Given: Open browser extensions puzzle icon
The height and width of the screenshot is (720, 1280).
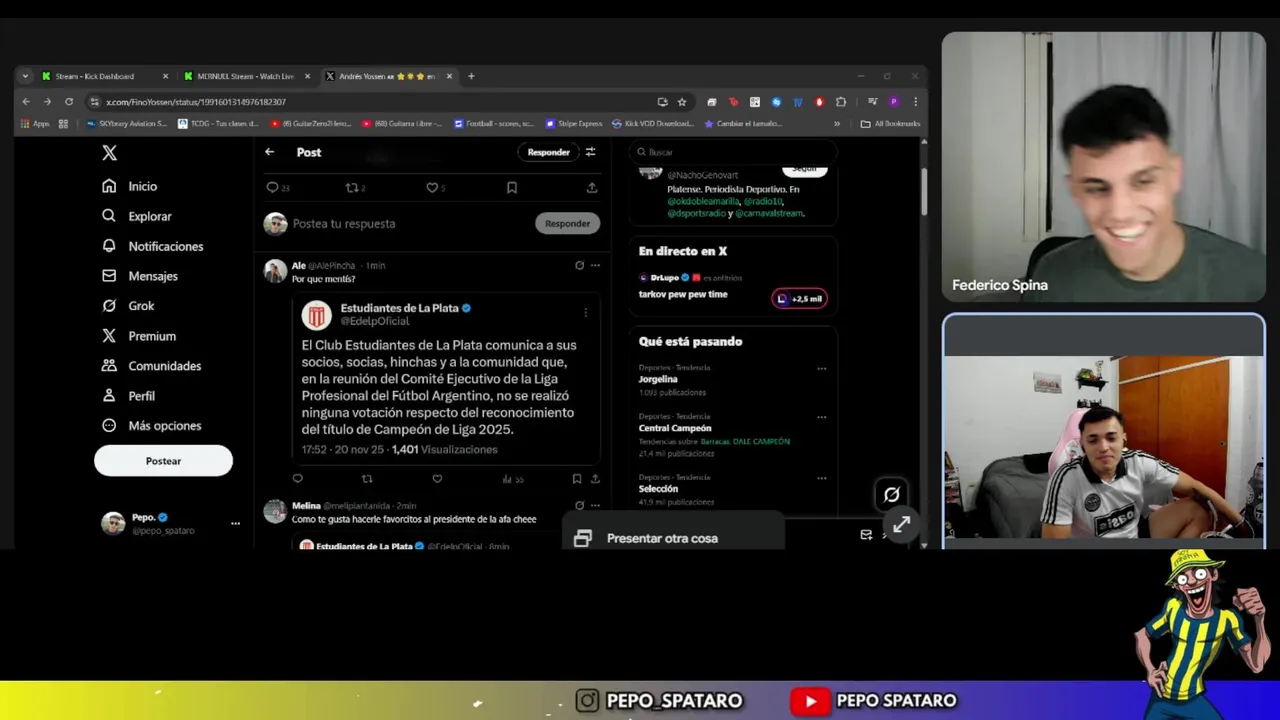Looking at the screenshot, I should (841, 101).
